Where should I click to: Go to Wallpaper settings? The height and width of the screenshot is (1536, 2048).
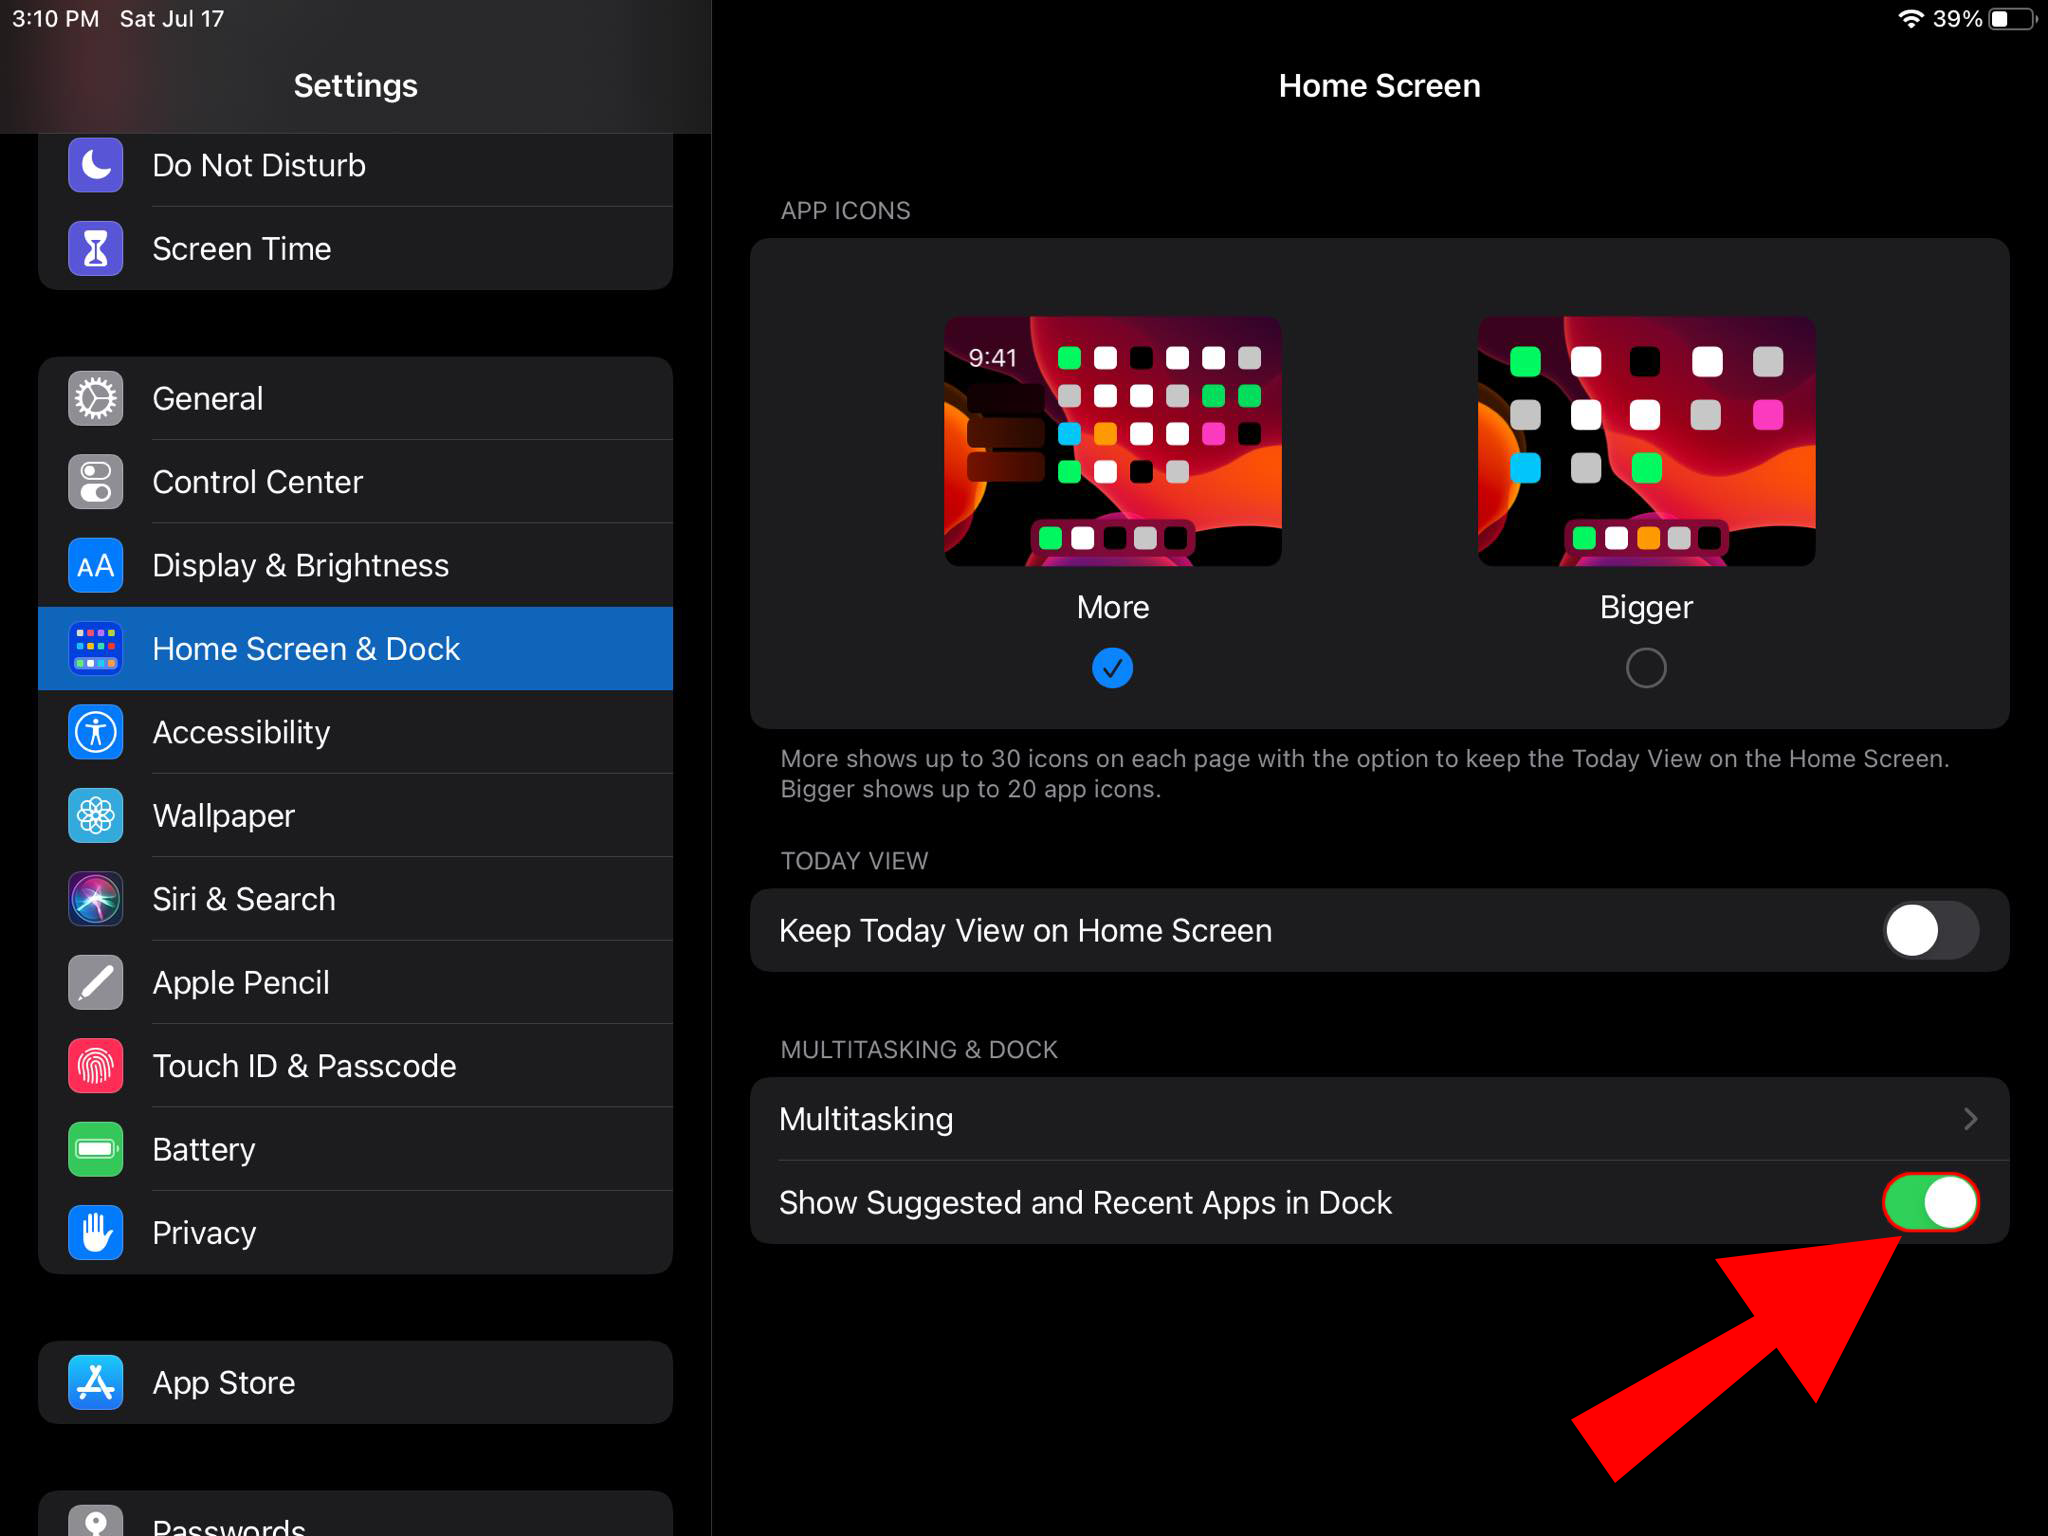223,816
